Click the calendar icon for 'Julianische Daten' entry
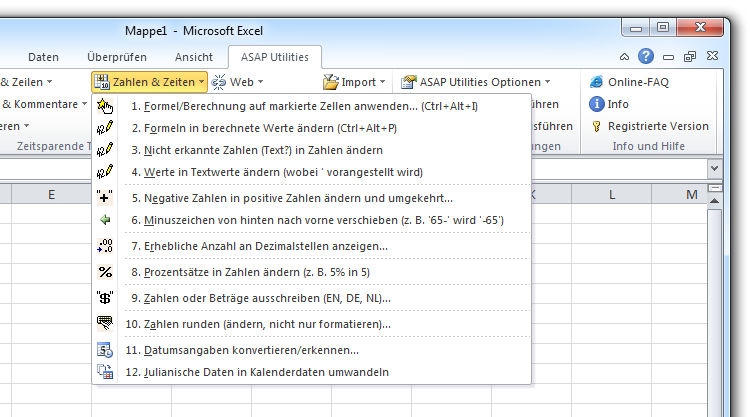Screen dimensions: 750x417 click(105, 372)
